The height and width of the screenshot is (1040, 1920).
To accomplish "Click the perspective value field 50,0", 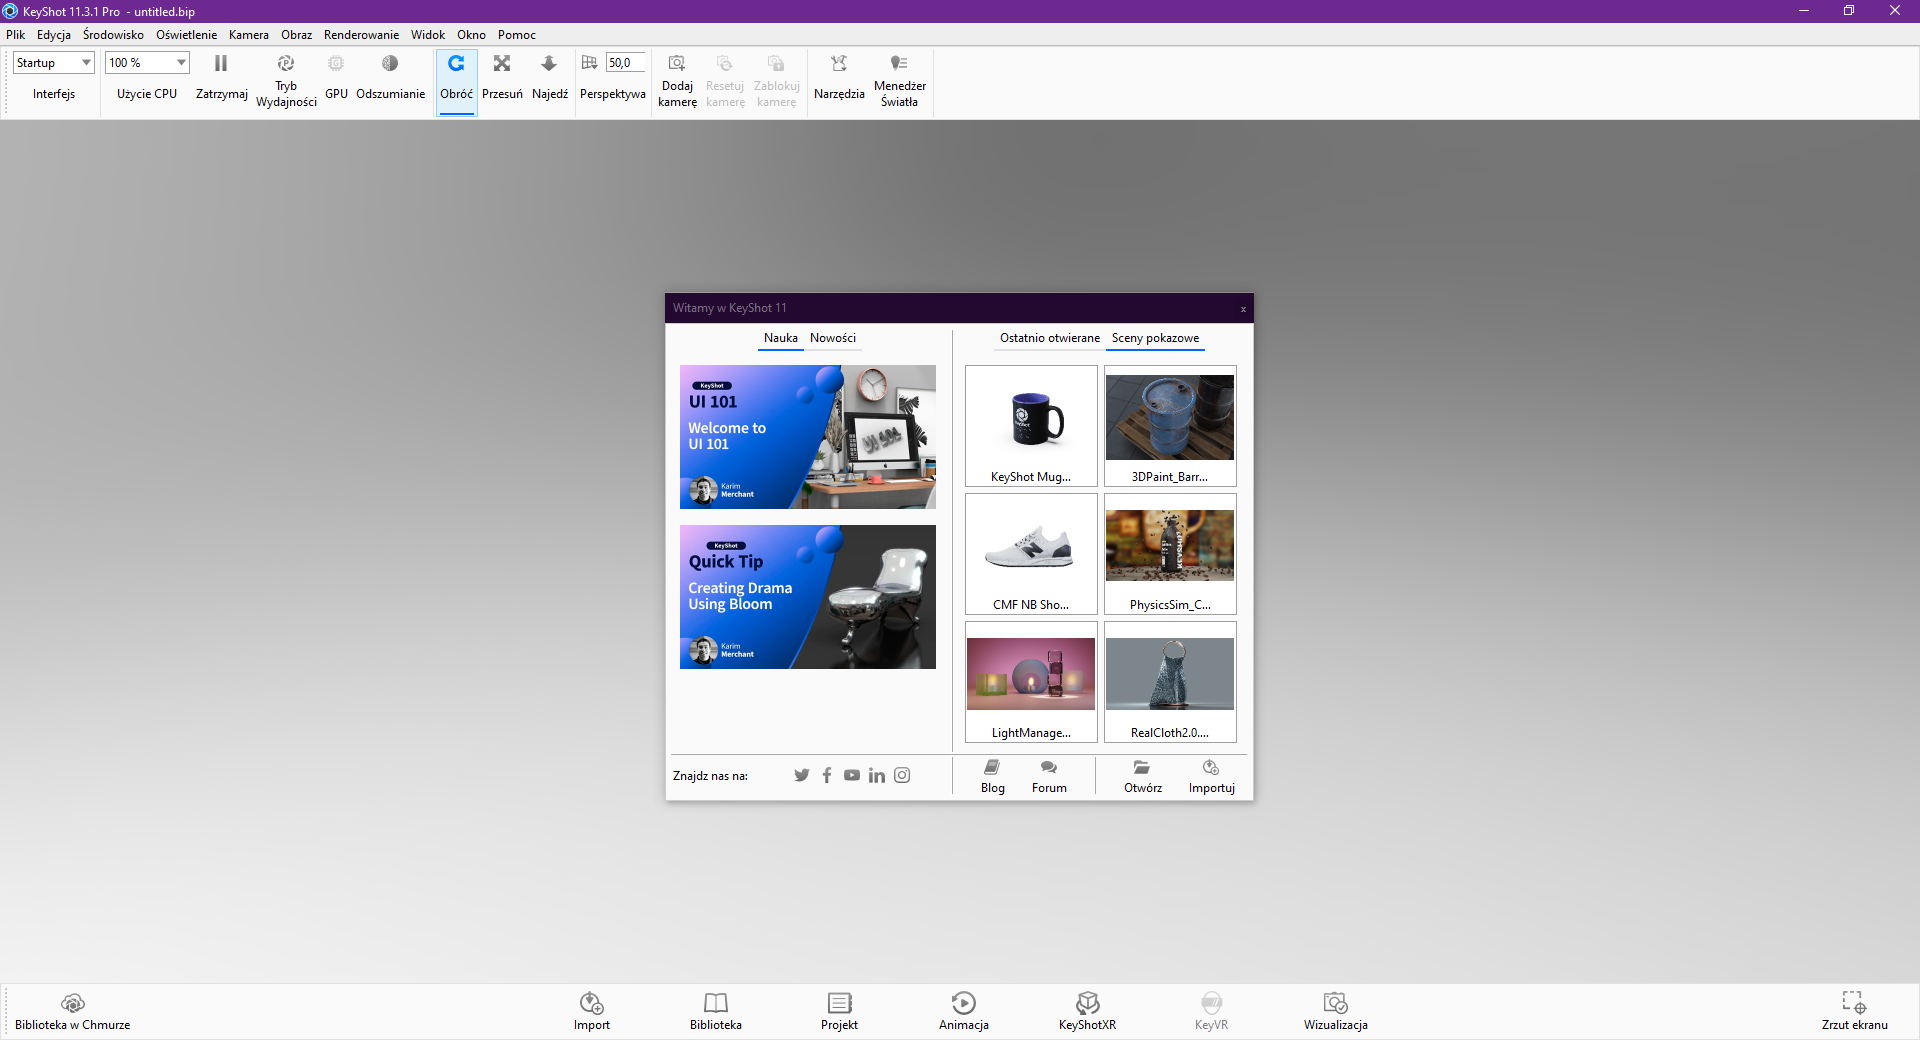I will click(625, 63).
